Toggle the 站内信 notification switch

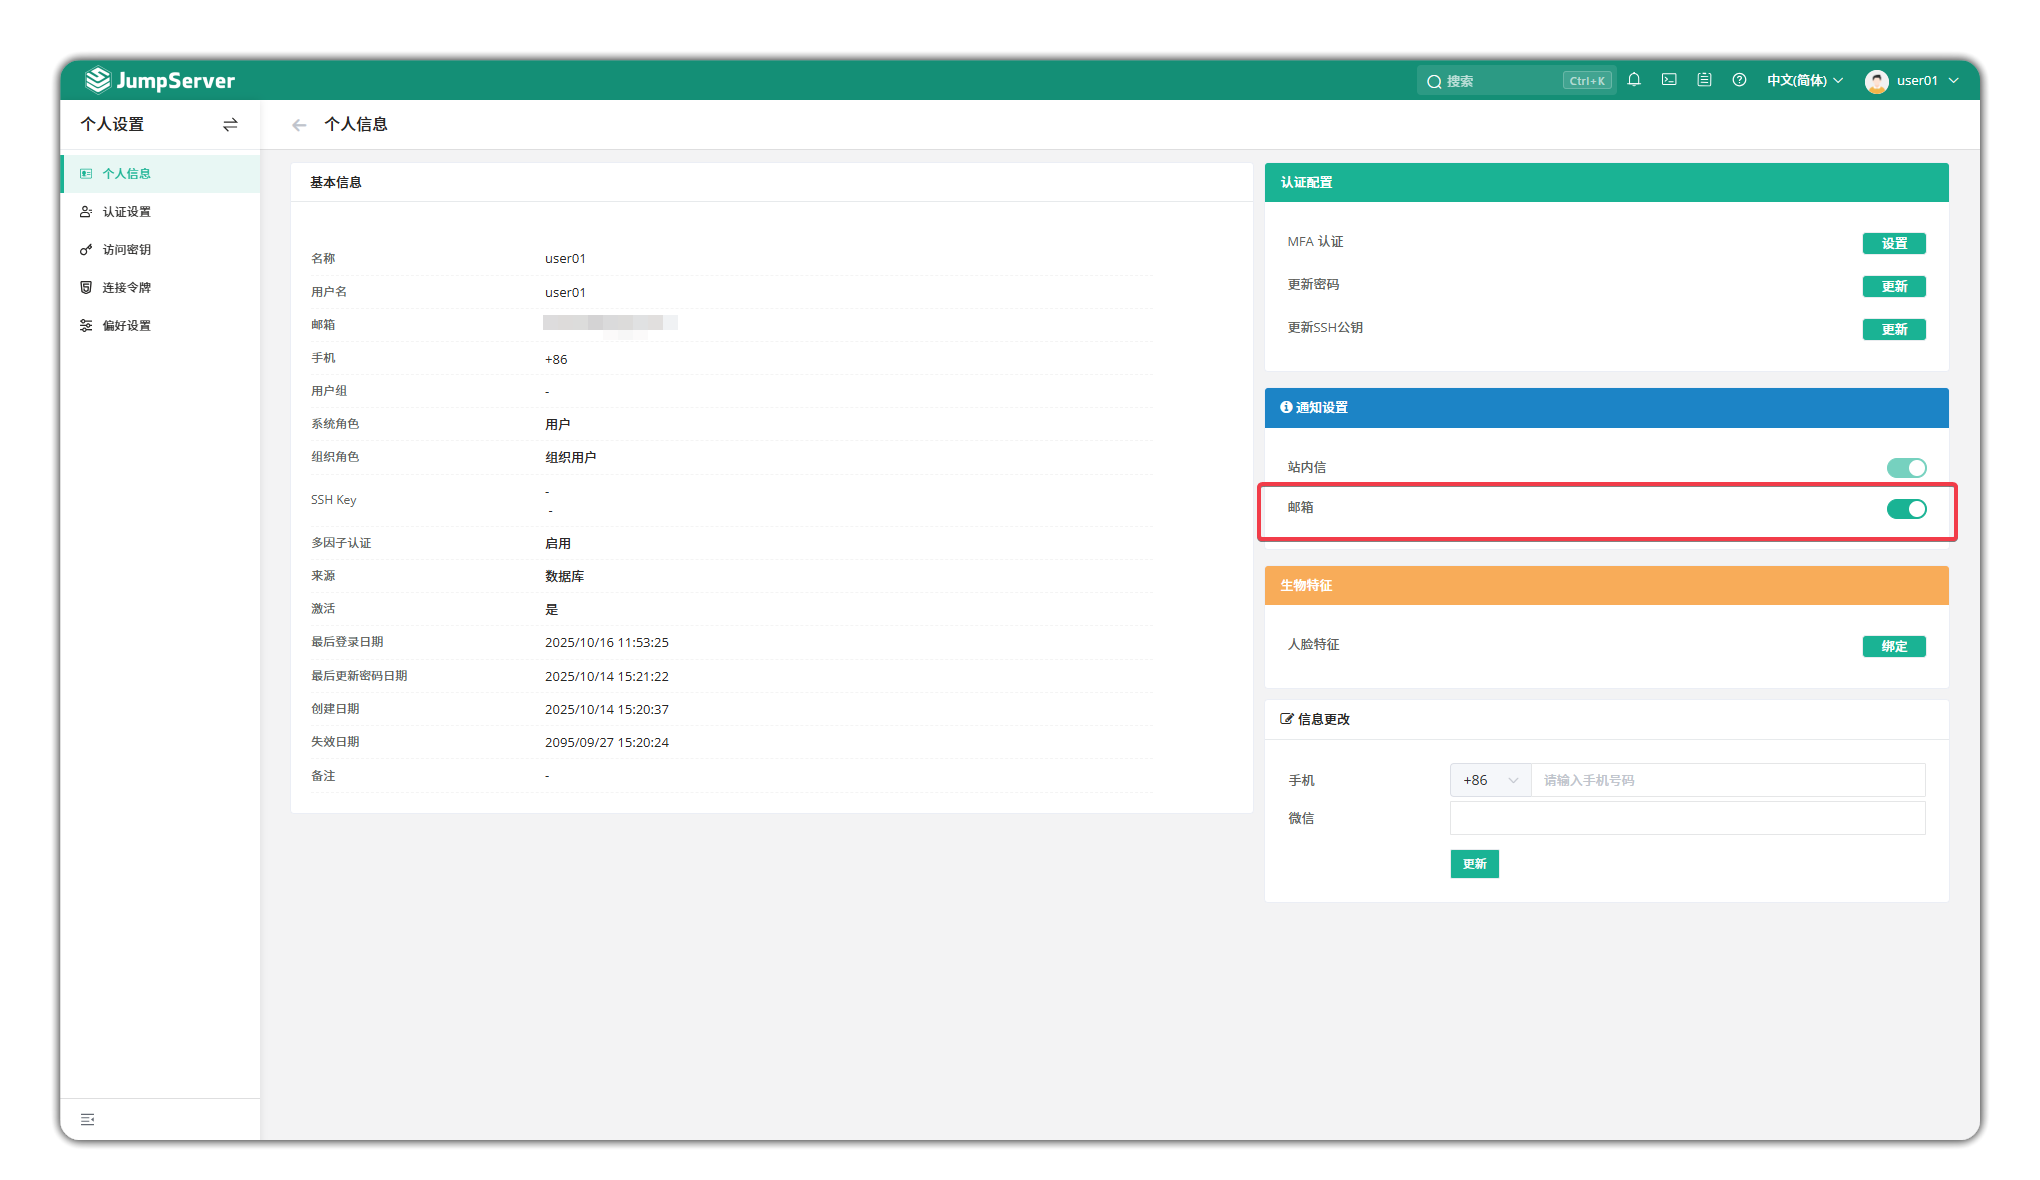coord(1906,468)
